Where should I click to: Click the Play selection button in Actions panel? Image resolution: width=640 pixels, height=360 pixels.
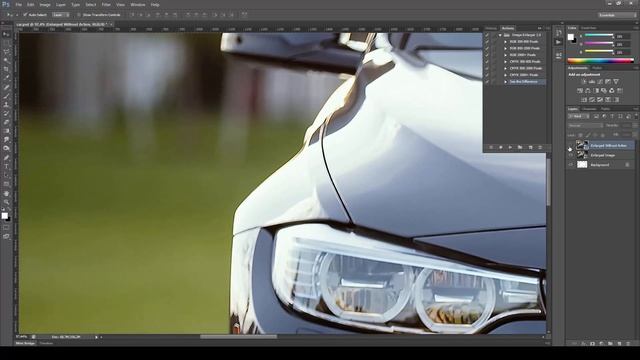click(510, 147)
